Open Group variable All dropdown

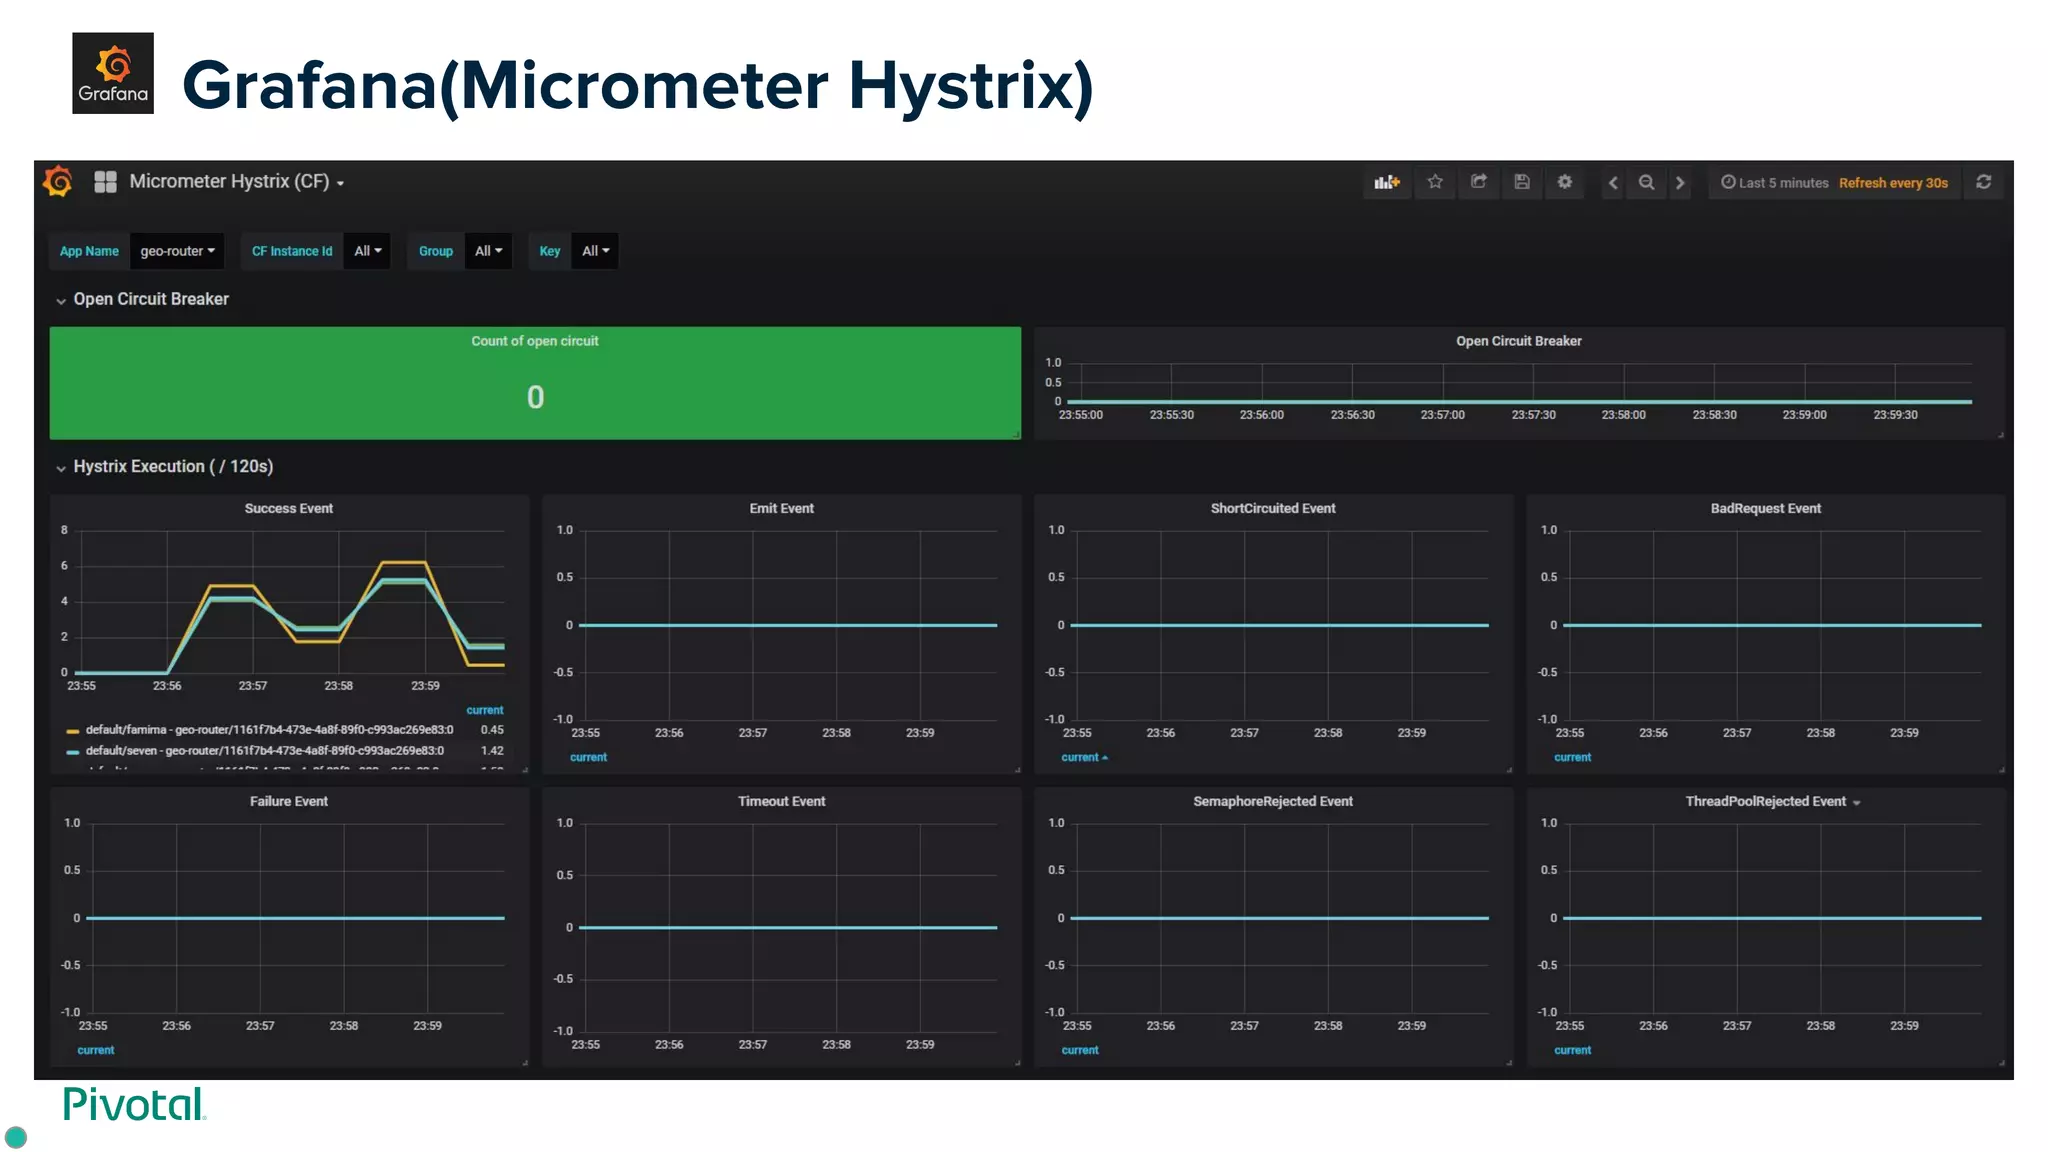pyautogui.click(x=489, y=251)
